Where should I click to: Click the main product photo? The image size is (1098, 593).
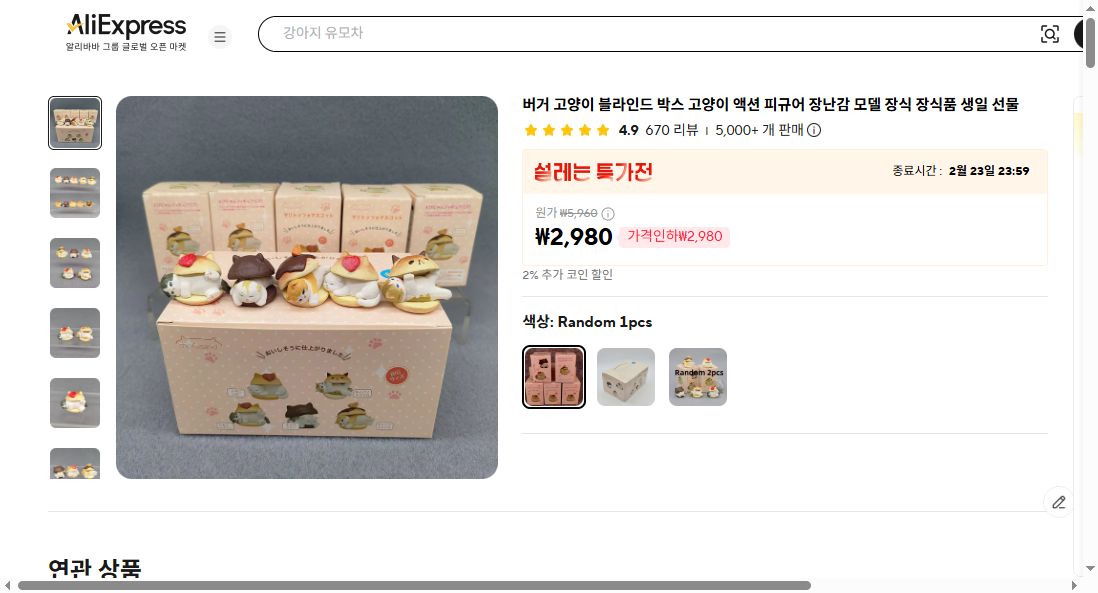(x=307, y=285)
